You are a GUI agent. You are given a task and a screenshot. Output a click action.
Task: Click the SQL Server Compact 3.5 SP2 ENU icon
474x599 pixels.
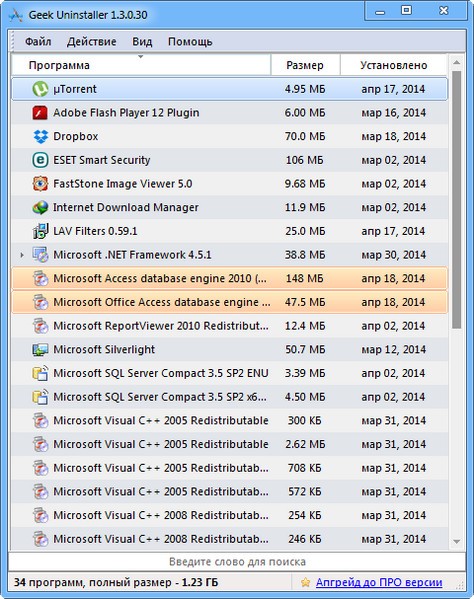(x=40, y=373)
